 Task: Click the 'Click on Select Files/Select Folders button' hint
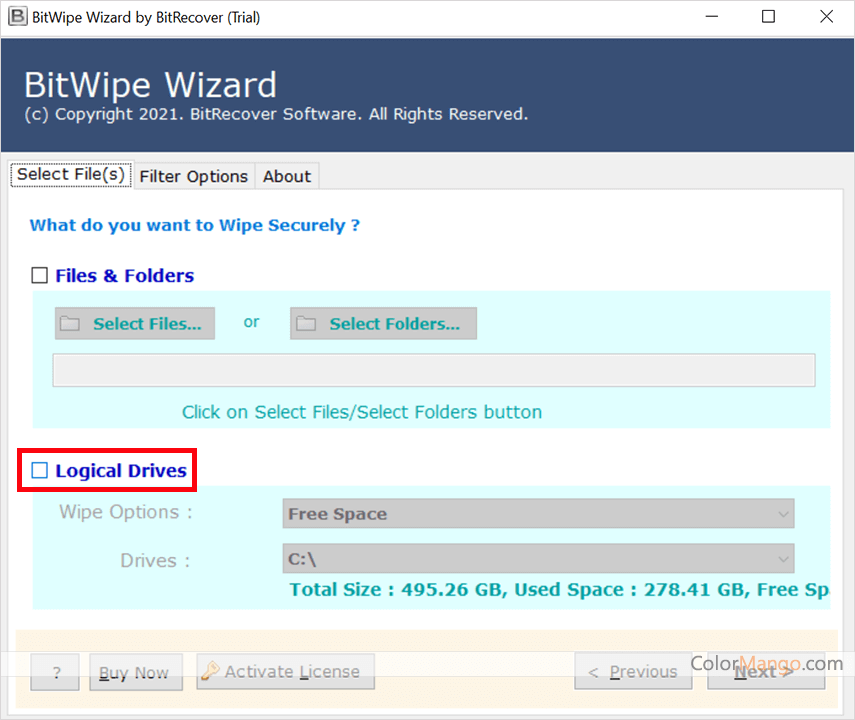[362, 412]
